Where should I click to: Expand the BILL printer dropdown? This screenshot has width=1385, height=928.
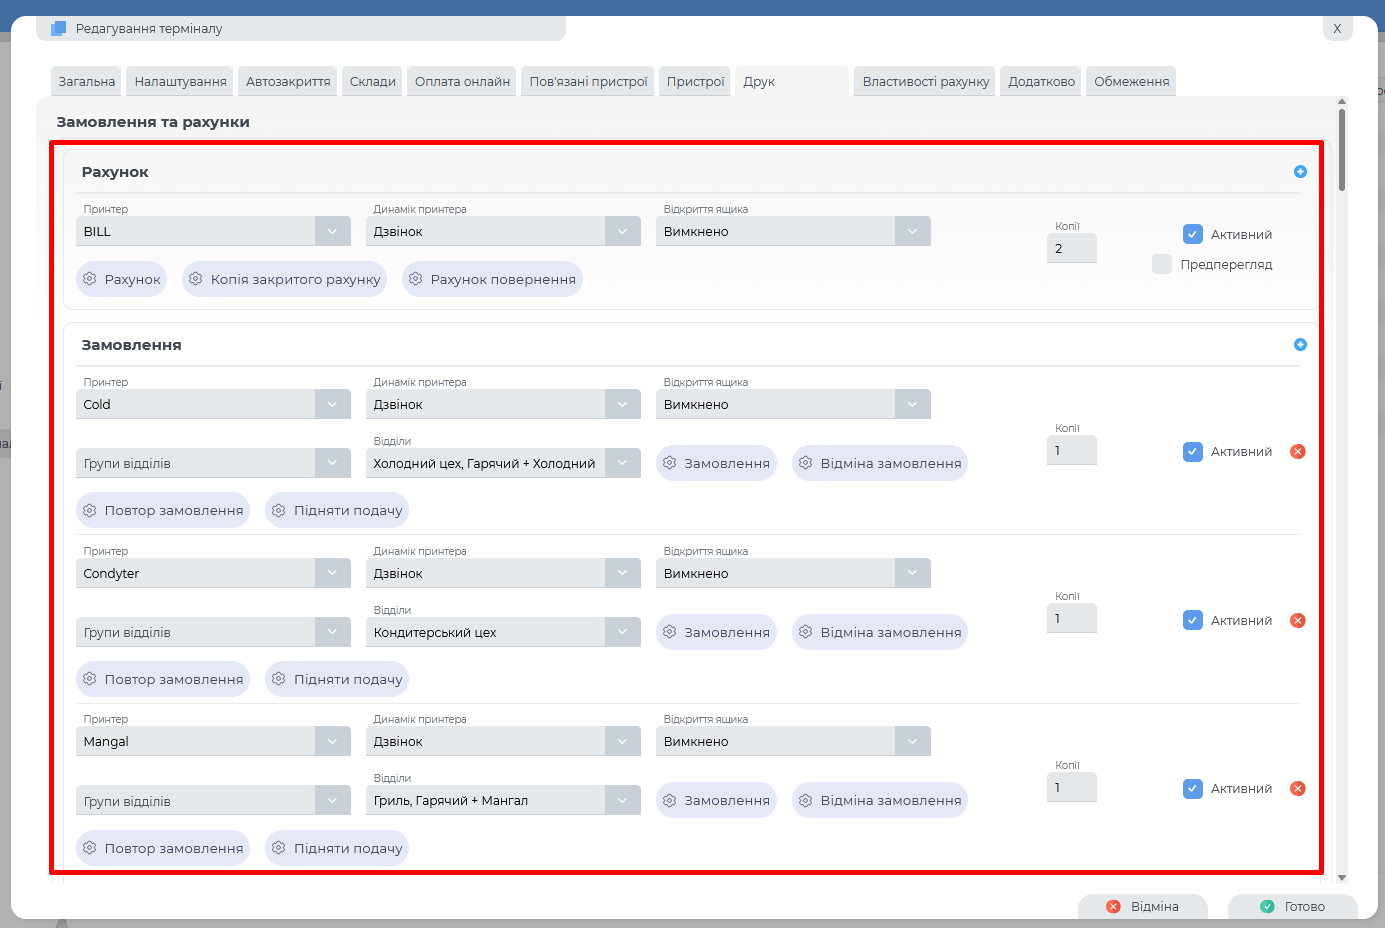point(332,232)
